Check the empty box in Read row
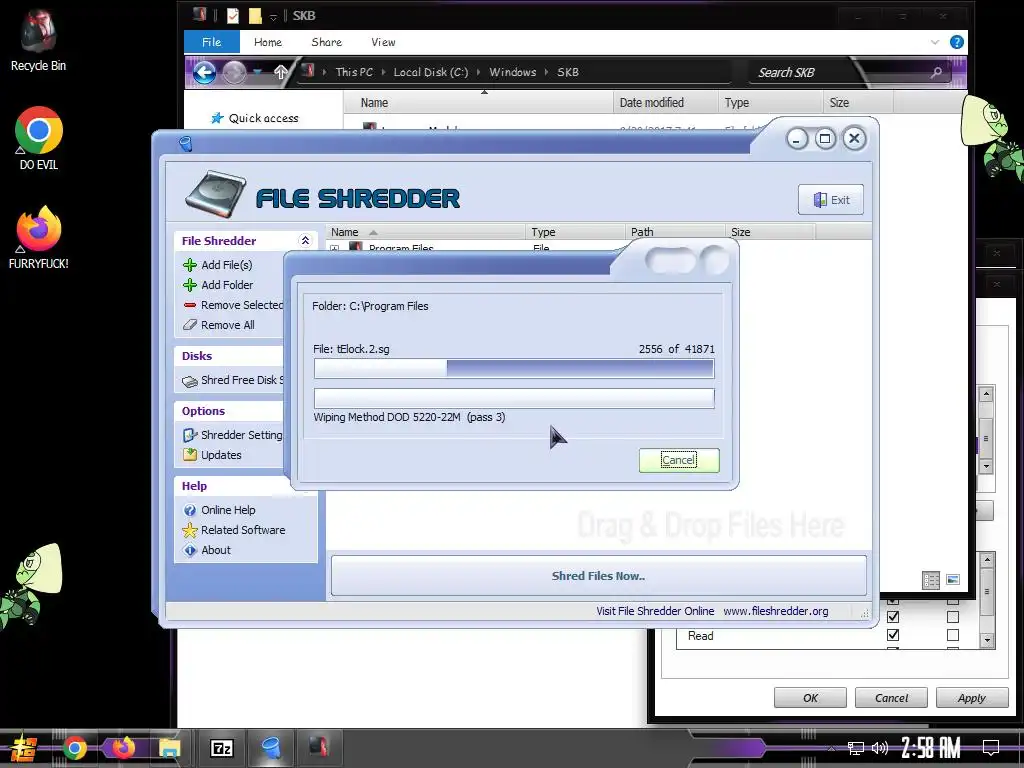This screenshot has width=1024, height=768. click(953, 635)
